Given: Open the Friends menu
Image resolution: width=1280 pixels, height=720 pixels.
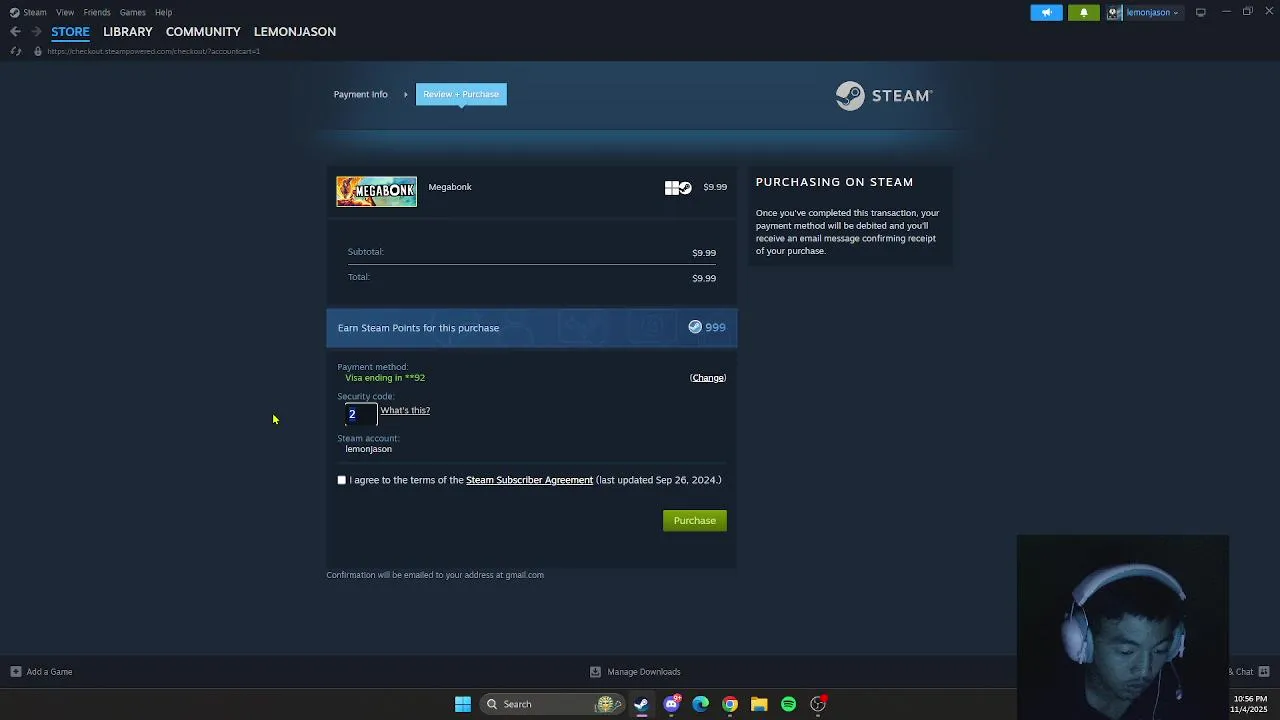Looking at the screenshot, I should tap(97, 12).
